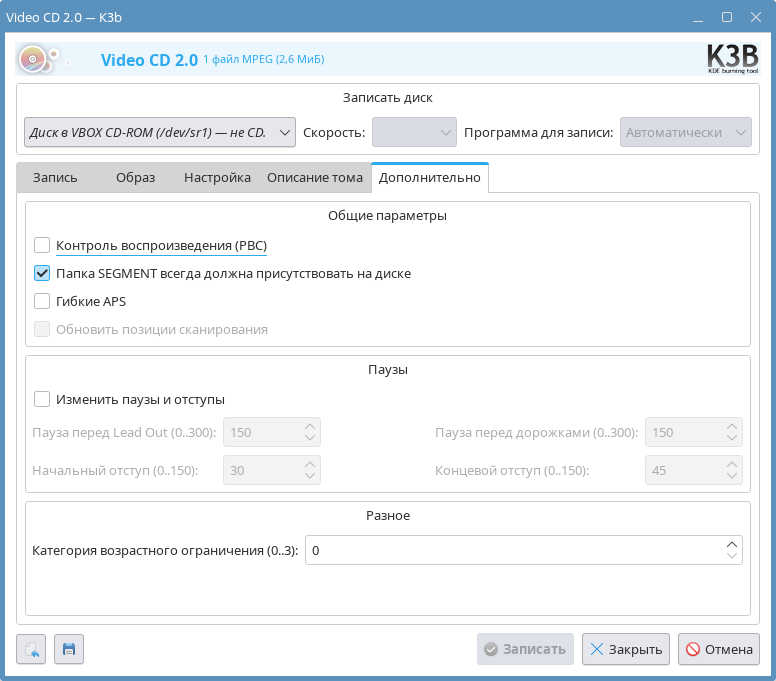Click the Video CD disc icon in the header
The height and width of the screenshot is (681, 776).
pyautogui.click(x=38, y=60)
